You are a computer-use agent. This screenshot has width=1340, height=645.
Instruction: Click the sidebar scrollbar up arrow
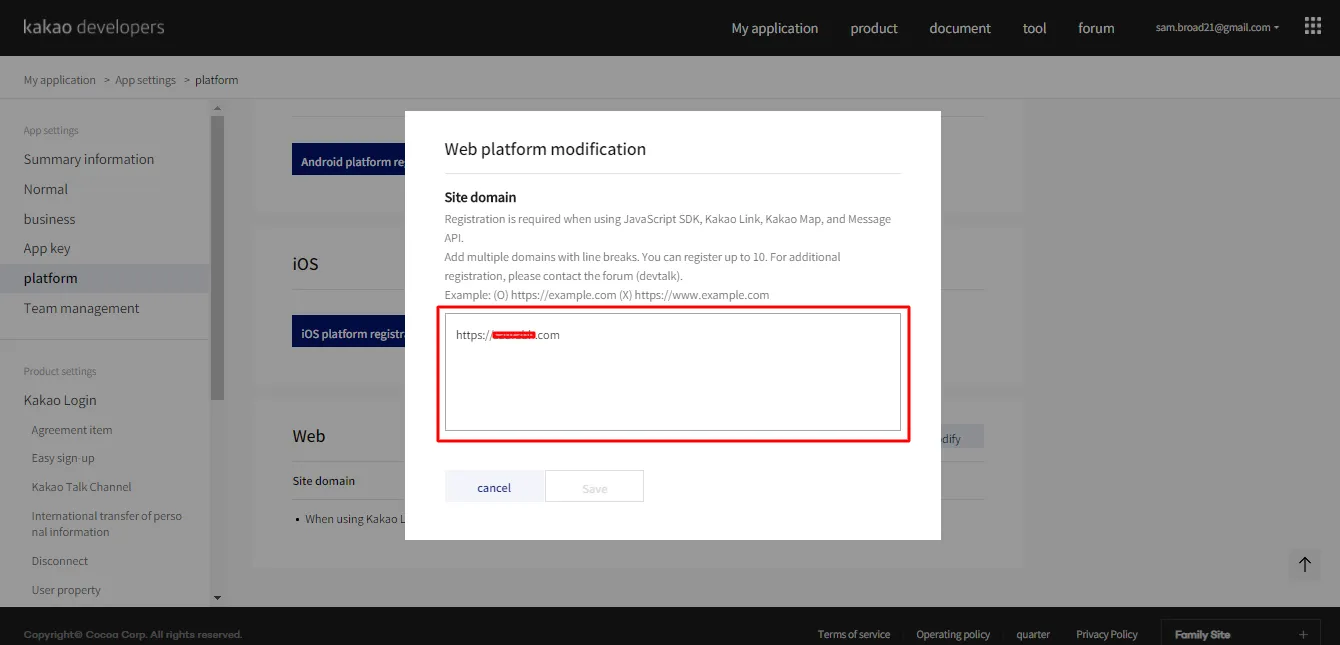[217, 110]
